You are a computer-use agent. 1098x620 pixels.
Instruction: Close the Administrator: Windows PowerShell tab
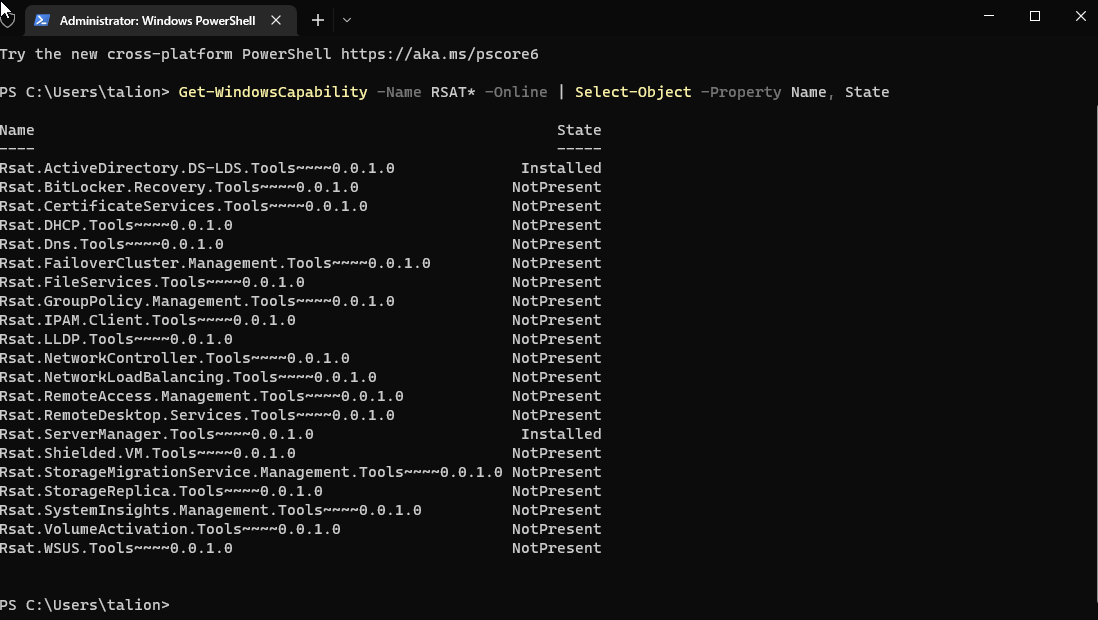277,20
